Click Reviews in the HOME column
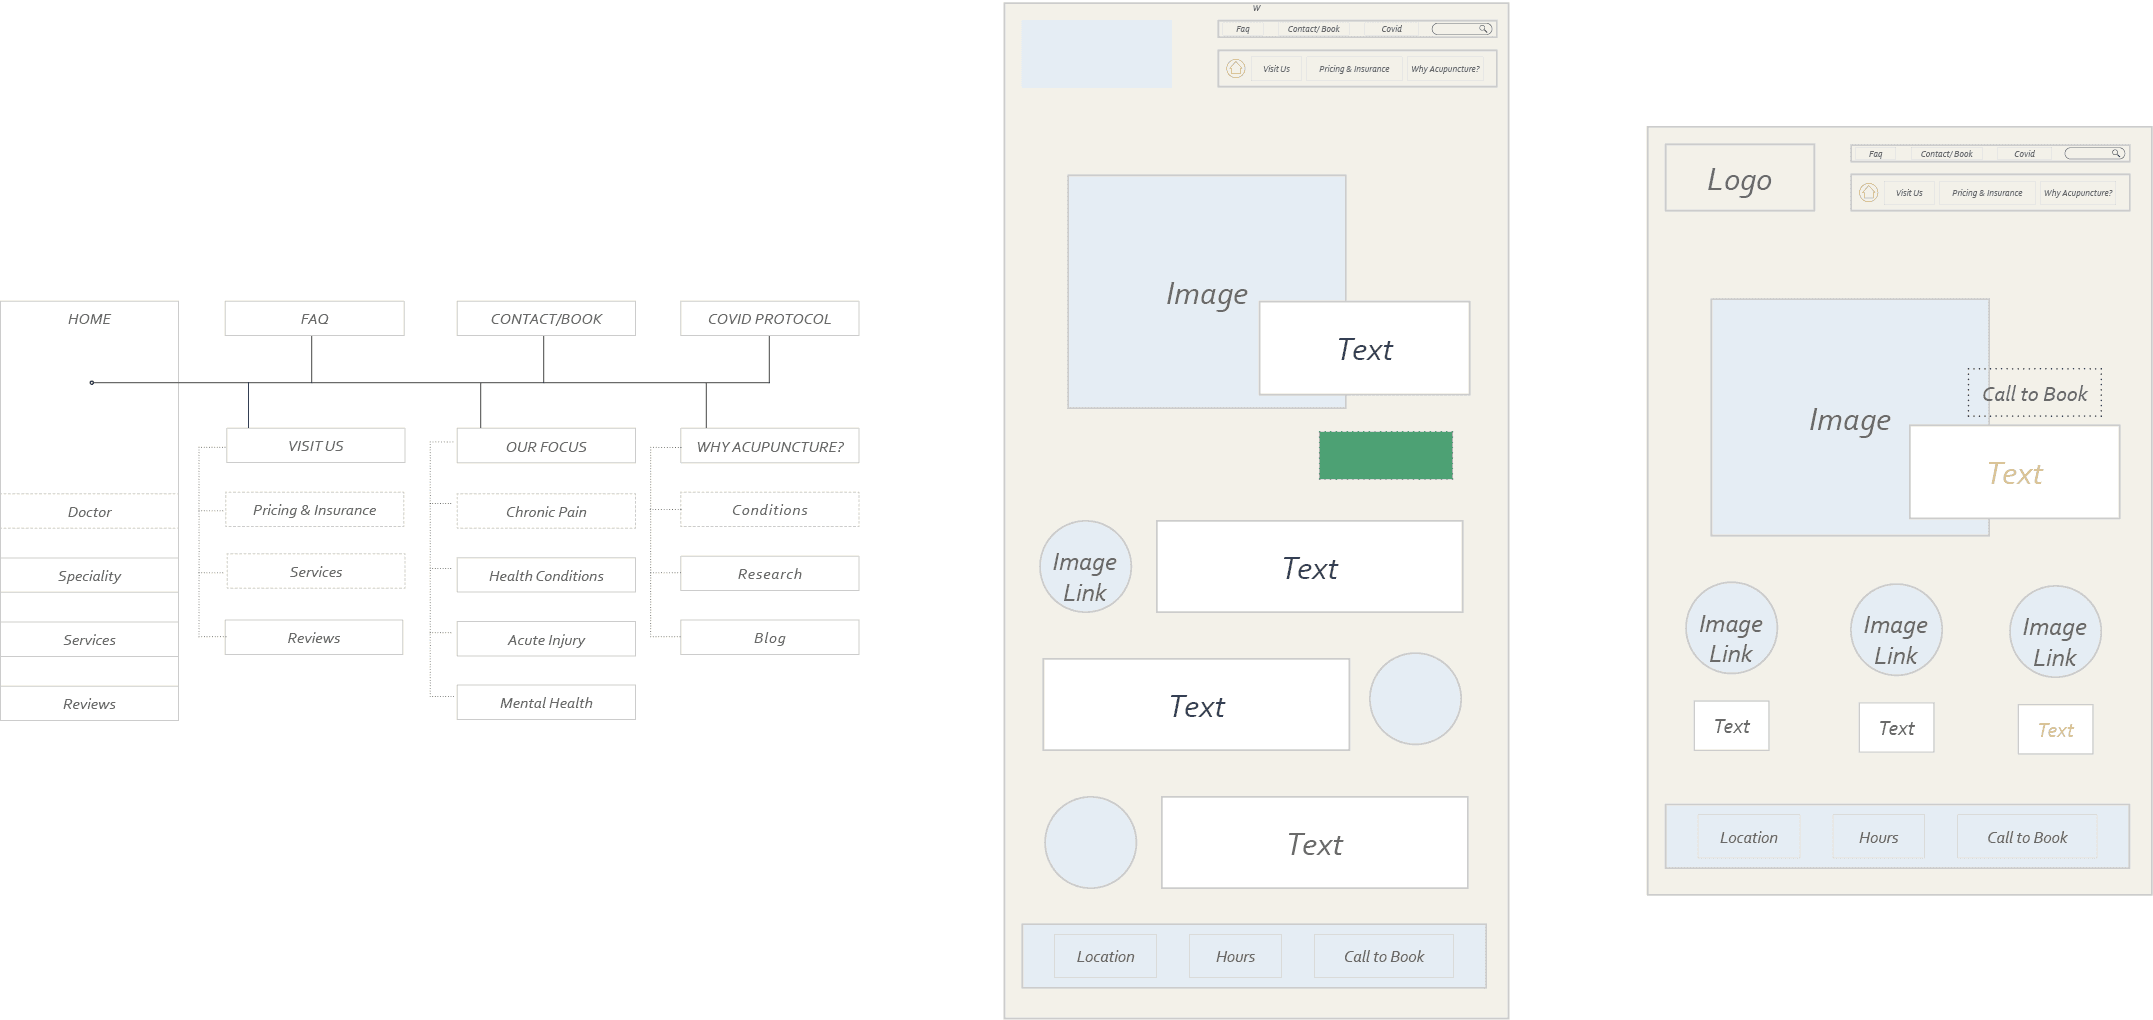The height and width of the screenshot is (1020, 2153). point(90,703)
